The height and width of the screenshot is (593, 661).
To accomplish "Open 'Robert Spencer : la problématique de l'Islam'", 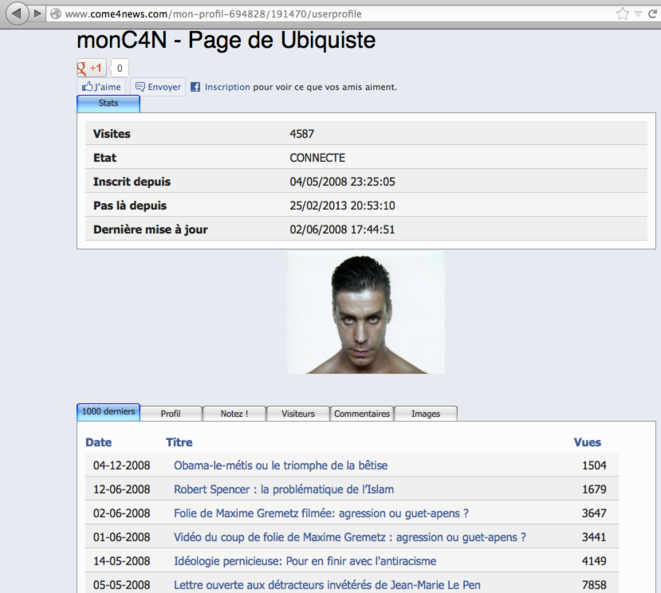I will (284, 489).
